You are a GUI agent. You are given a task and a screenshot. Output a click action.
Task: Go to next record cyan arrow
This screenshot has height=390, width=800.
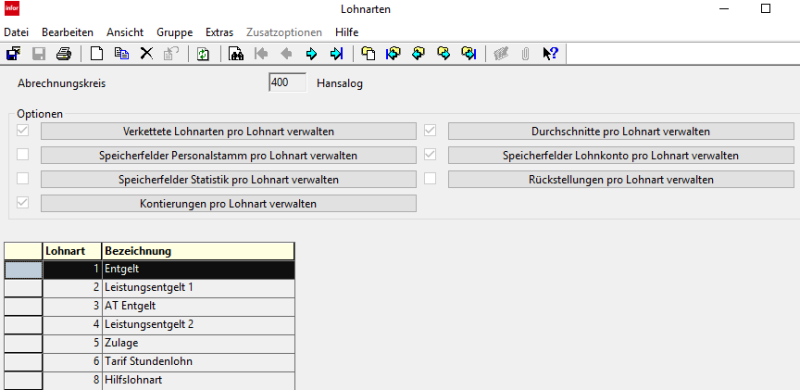point(311,54)
